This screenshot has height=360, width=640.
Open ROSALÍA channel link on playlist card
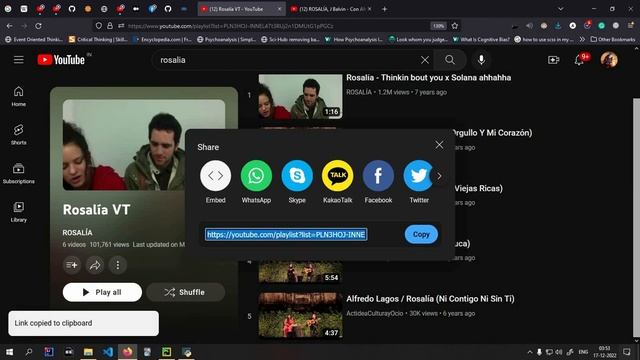(78, 232)
